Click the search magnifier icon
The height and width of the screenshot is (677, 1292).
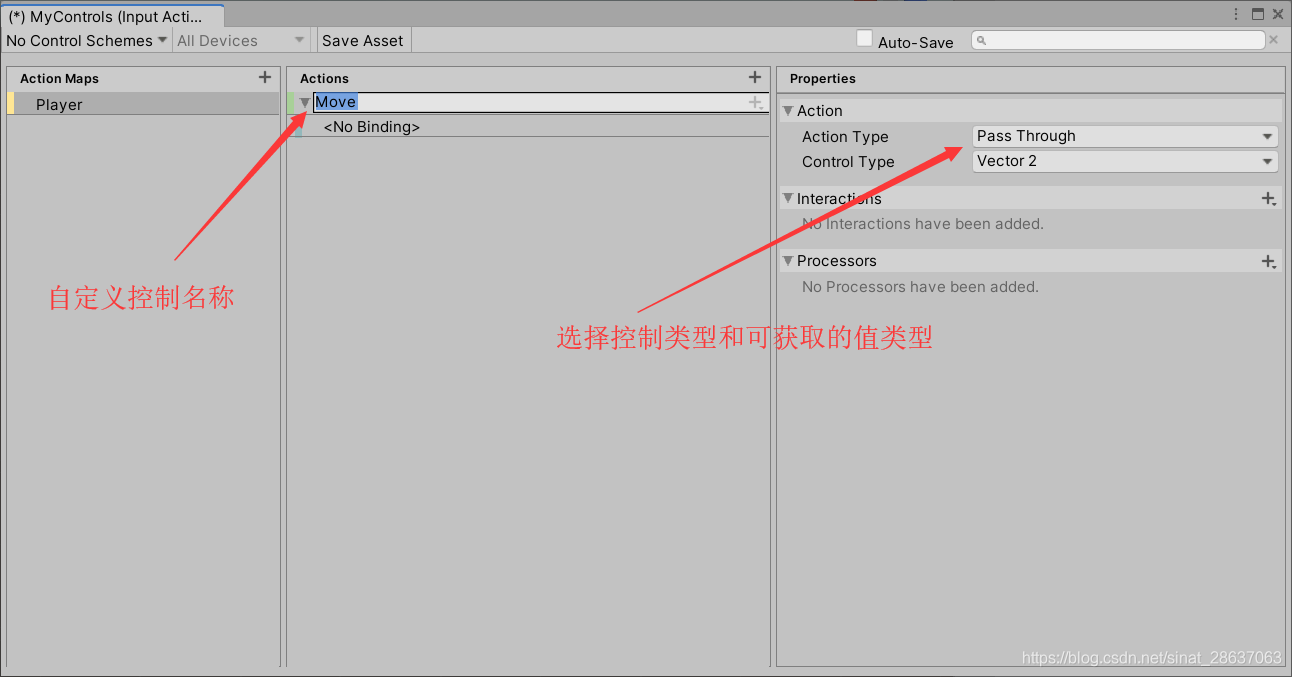tap(982, 39)
